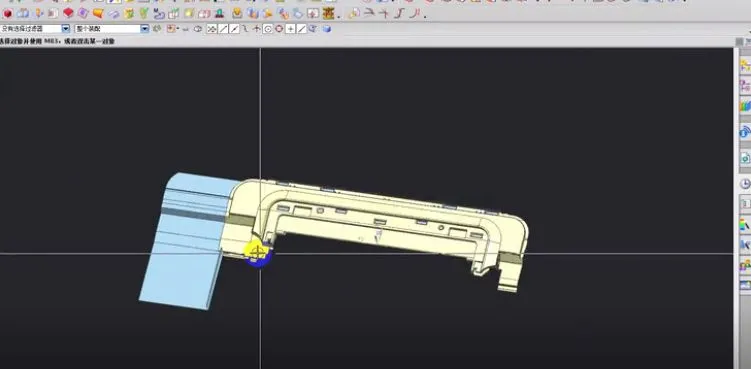
Task: Select the orange wedge shape tool icon
Action: coord(98,13)
